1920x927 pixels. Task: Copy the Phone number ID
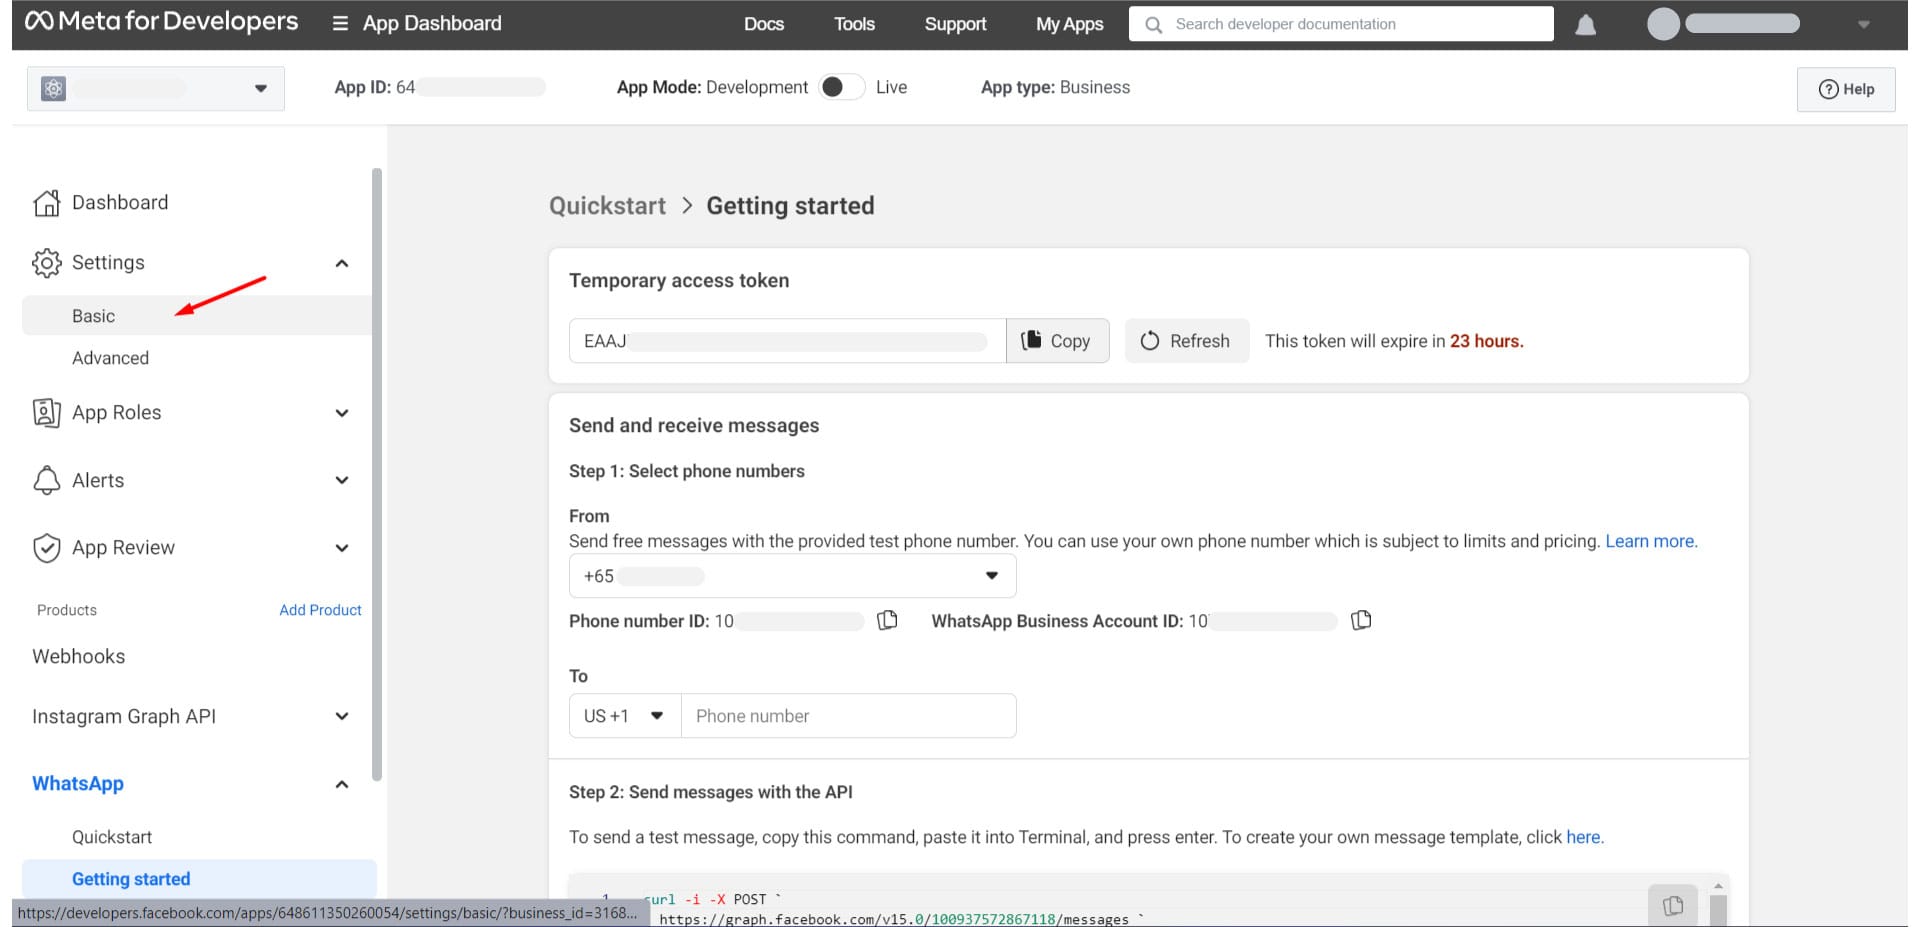click(887, 621)
